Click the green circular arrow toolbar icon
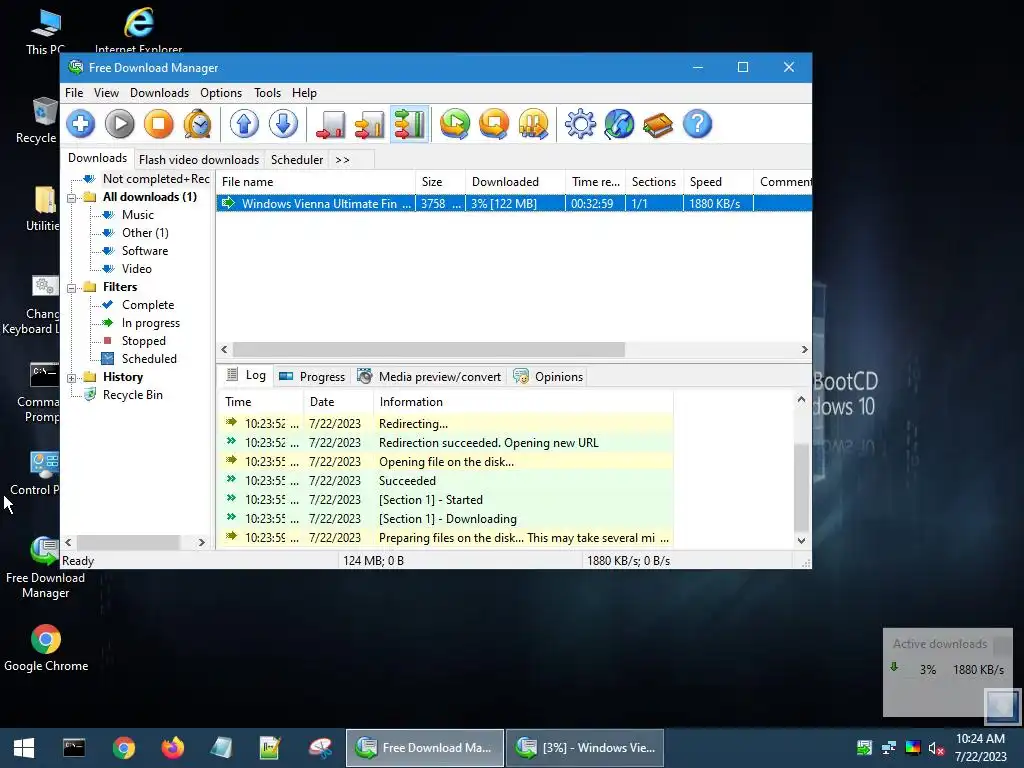 tap(455, 124)
